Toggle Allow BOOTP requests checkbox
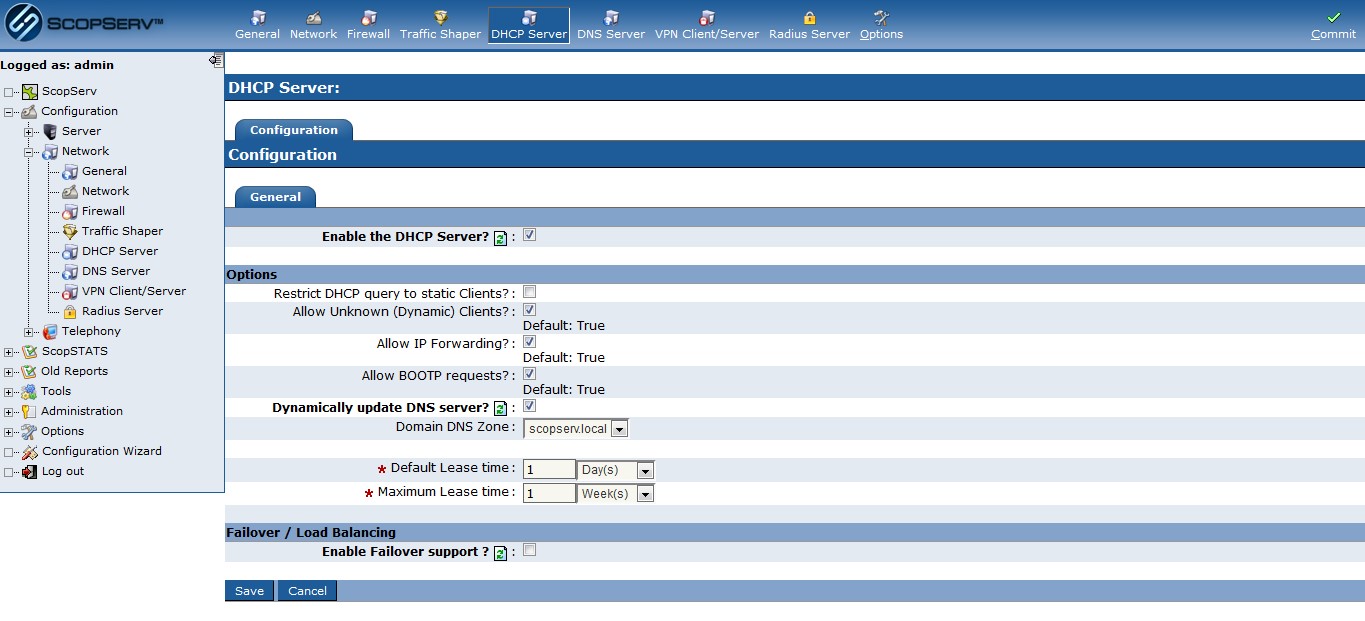Screen dimensions: 1365x621 [530, 374]
